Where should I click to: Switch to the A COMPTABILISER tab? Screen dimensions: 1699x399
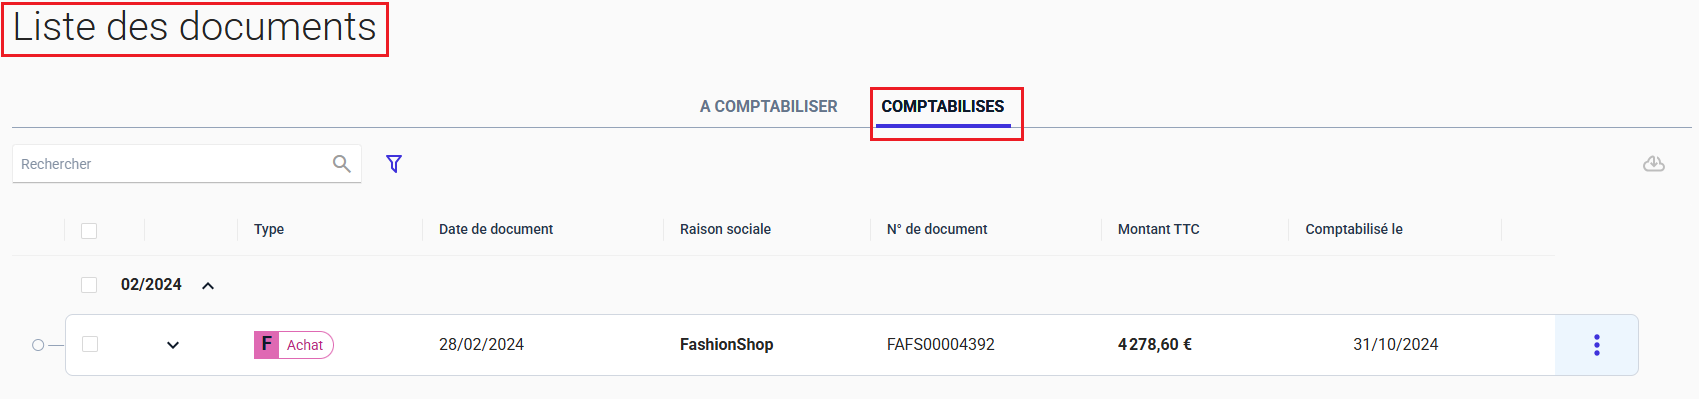click(x=768, y=106)
